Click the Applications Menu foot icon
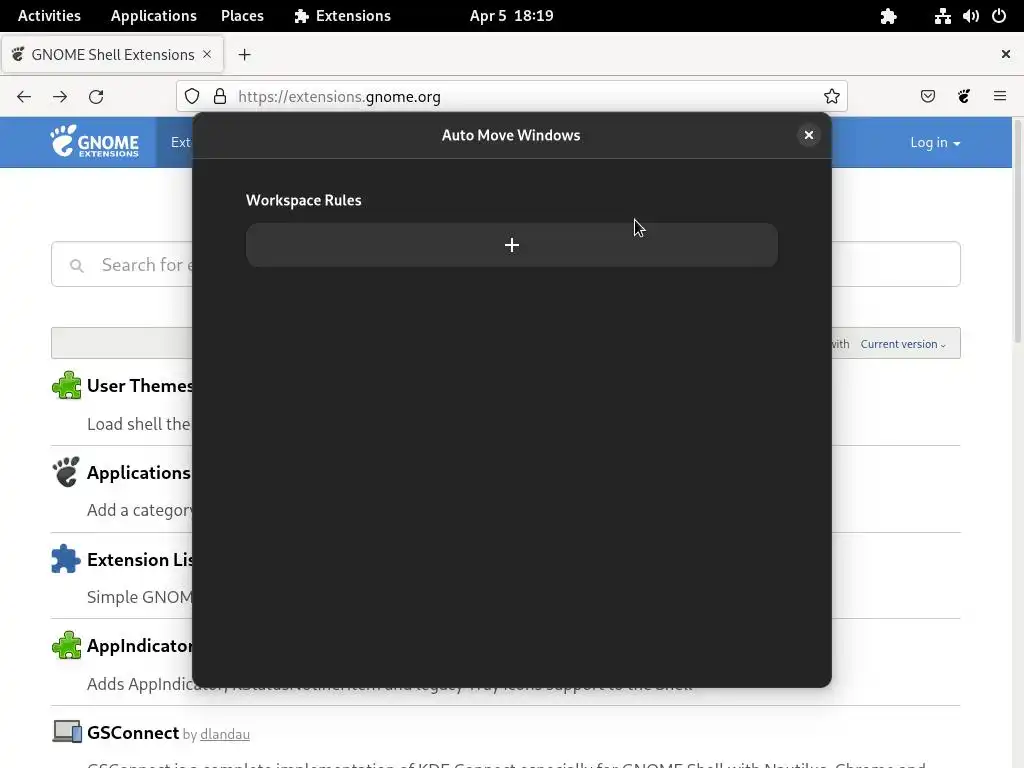The width and height of the screenshot is (1024, 768). click(x=67, y=472)
